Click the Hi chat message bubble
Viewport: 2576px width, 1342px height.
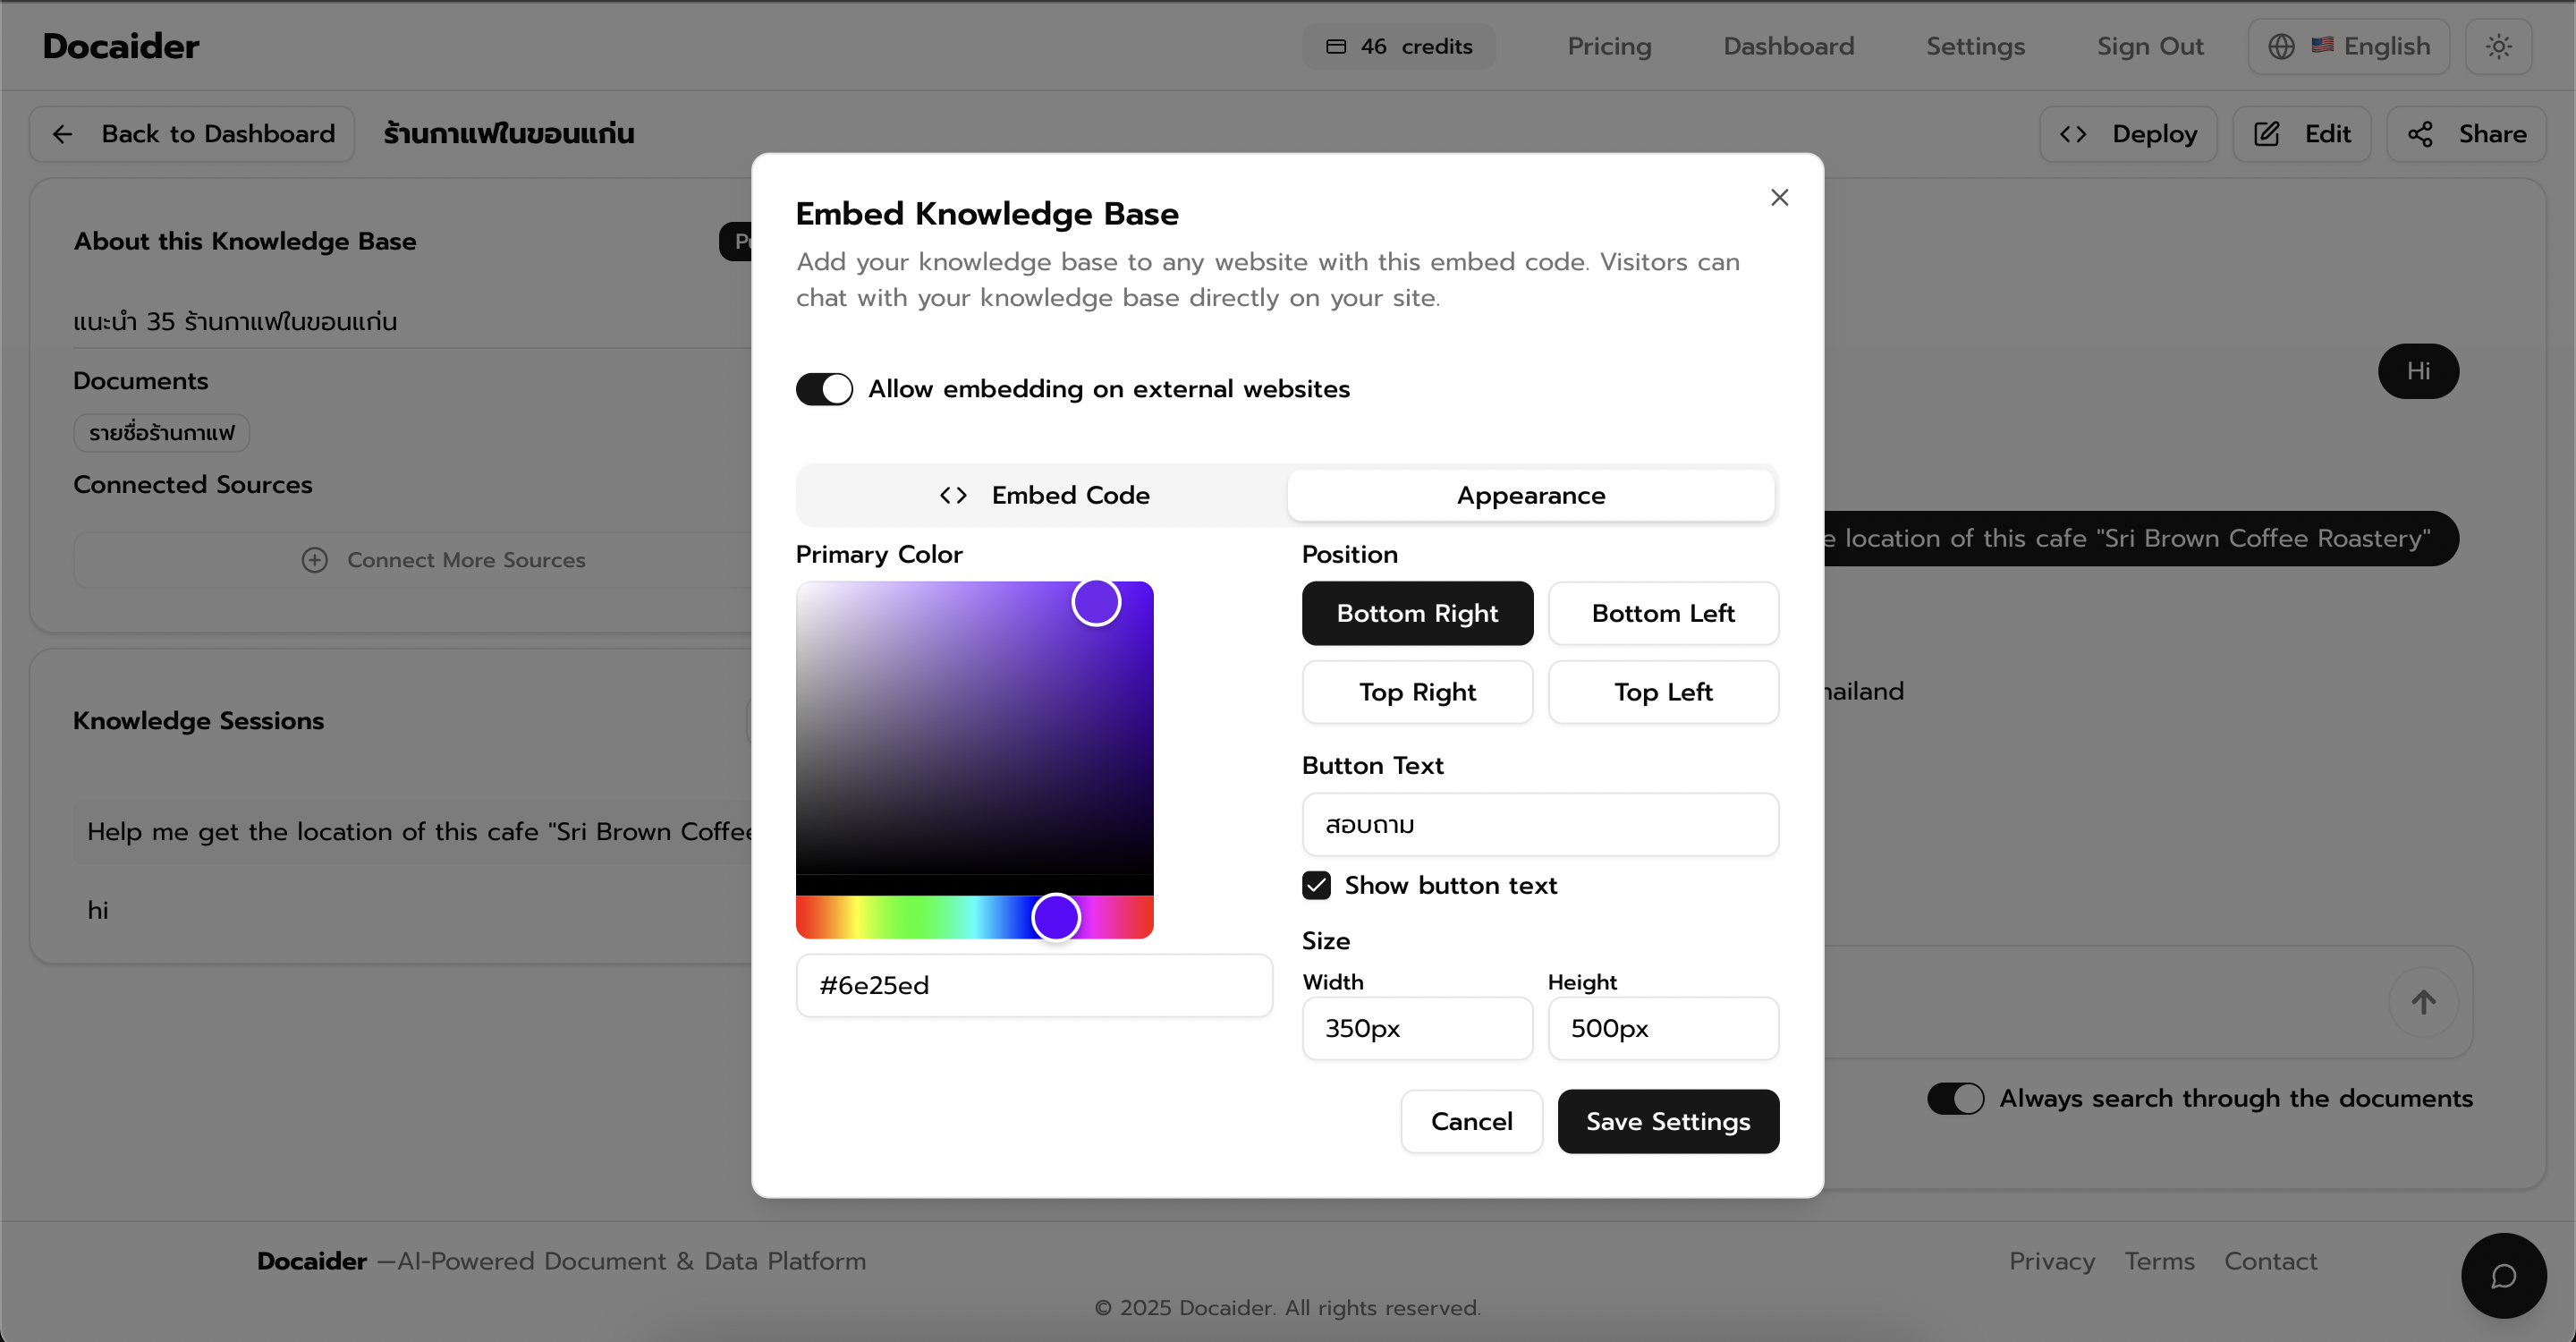point(2418,371)
